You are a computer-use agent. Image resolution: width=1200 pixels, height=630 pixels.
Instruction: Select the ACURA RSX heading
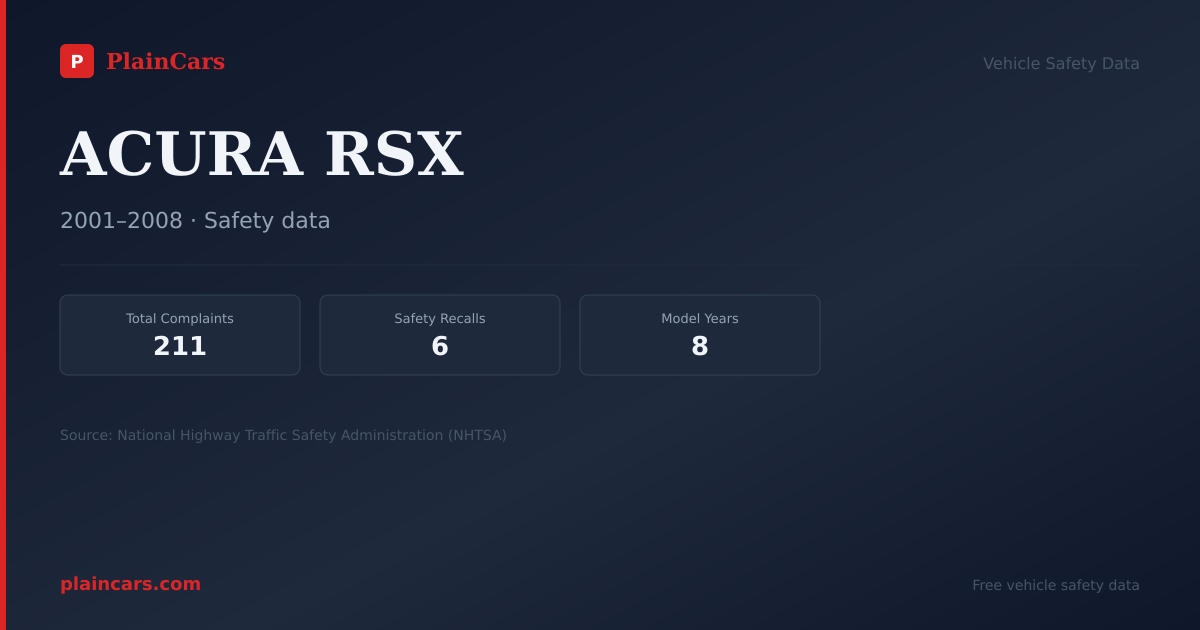[262, 154]
